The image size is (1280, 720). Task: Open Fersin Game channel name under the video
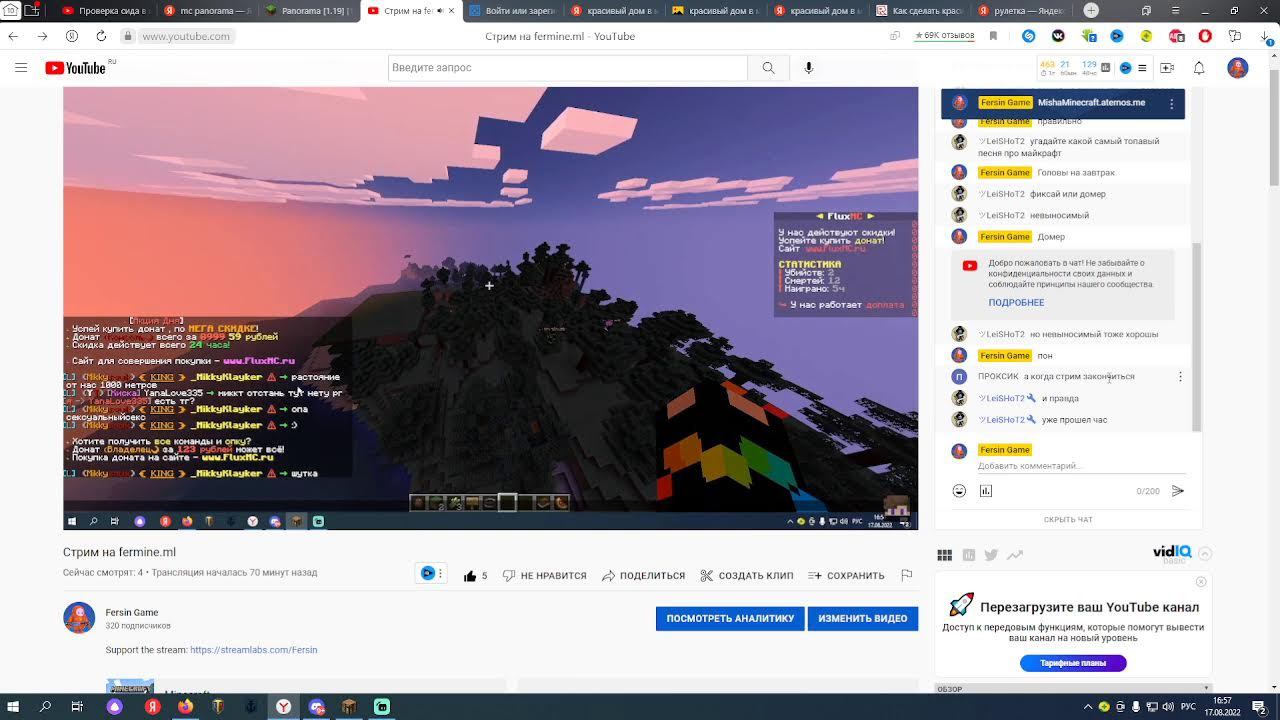point(132,613)
